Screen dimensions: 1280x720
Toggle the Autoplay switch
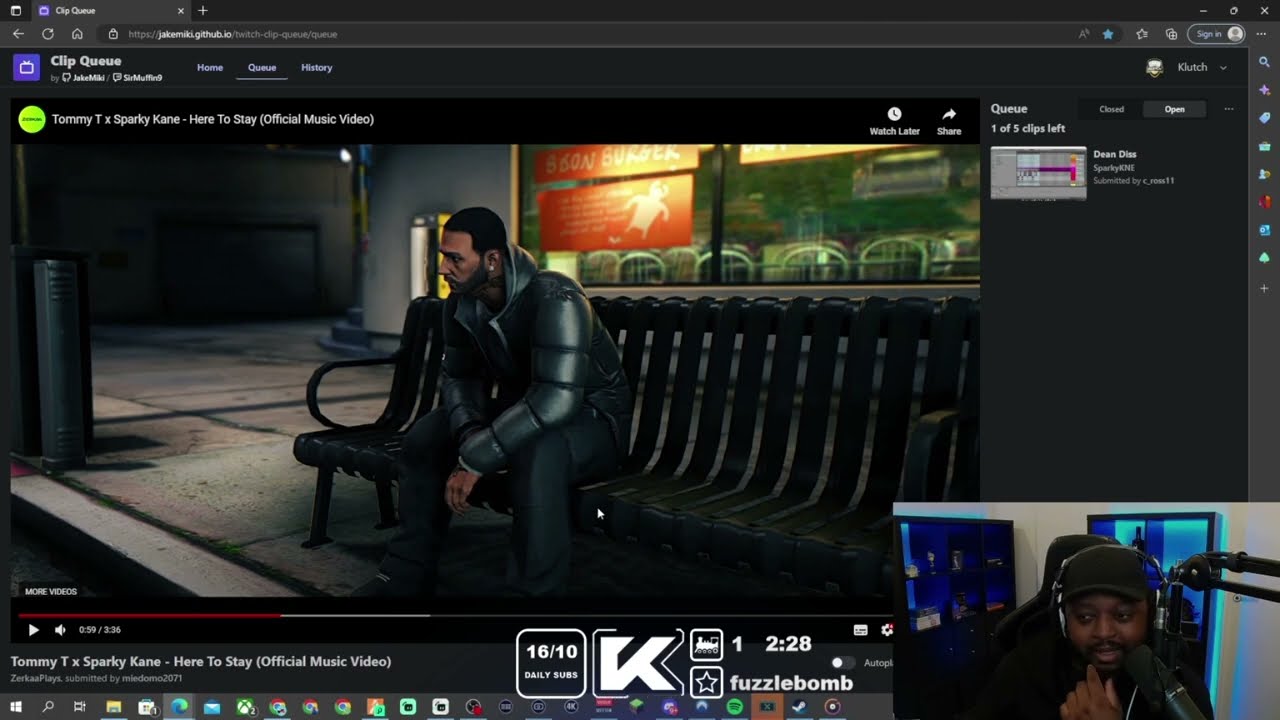tap(842, 662)
